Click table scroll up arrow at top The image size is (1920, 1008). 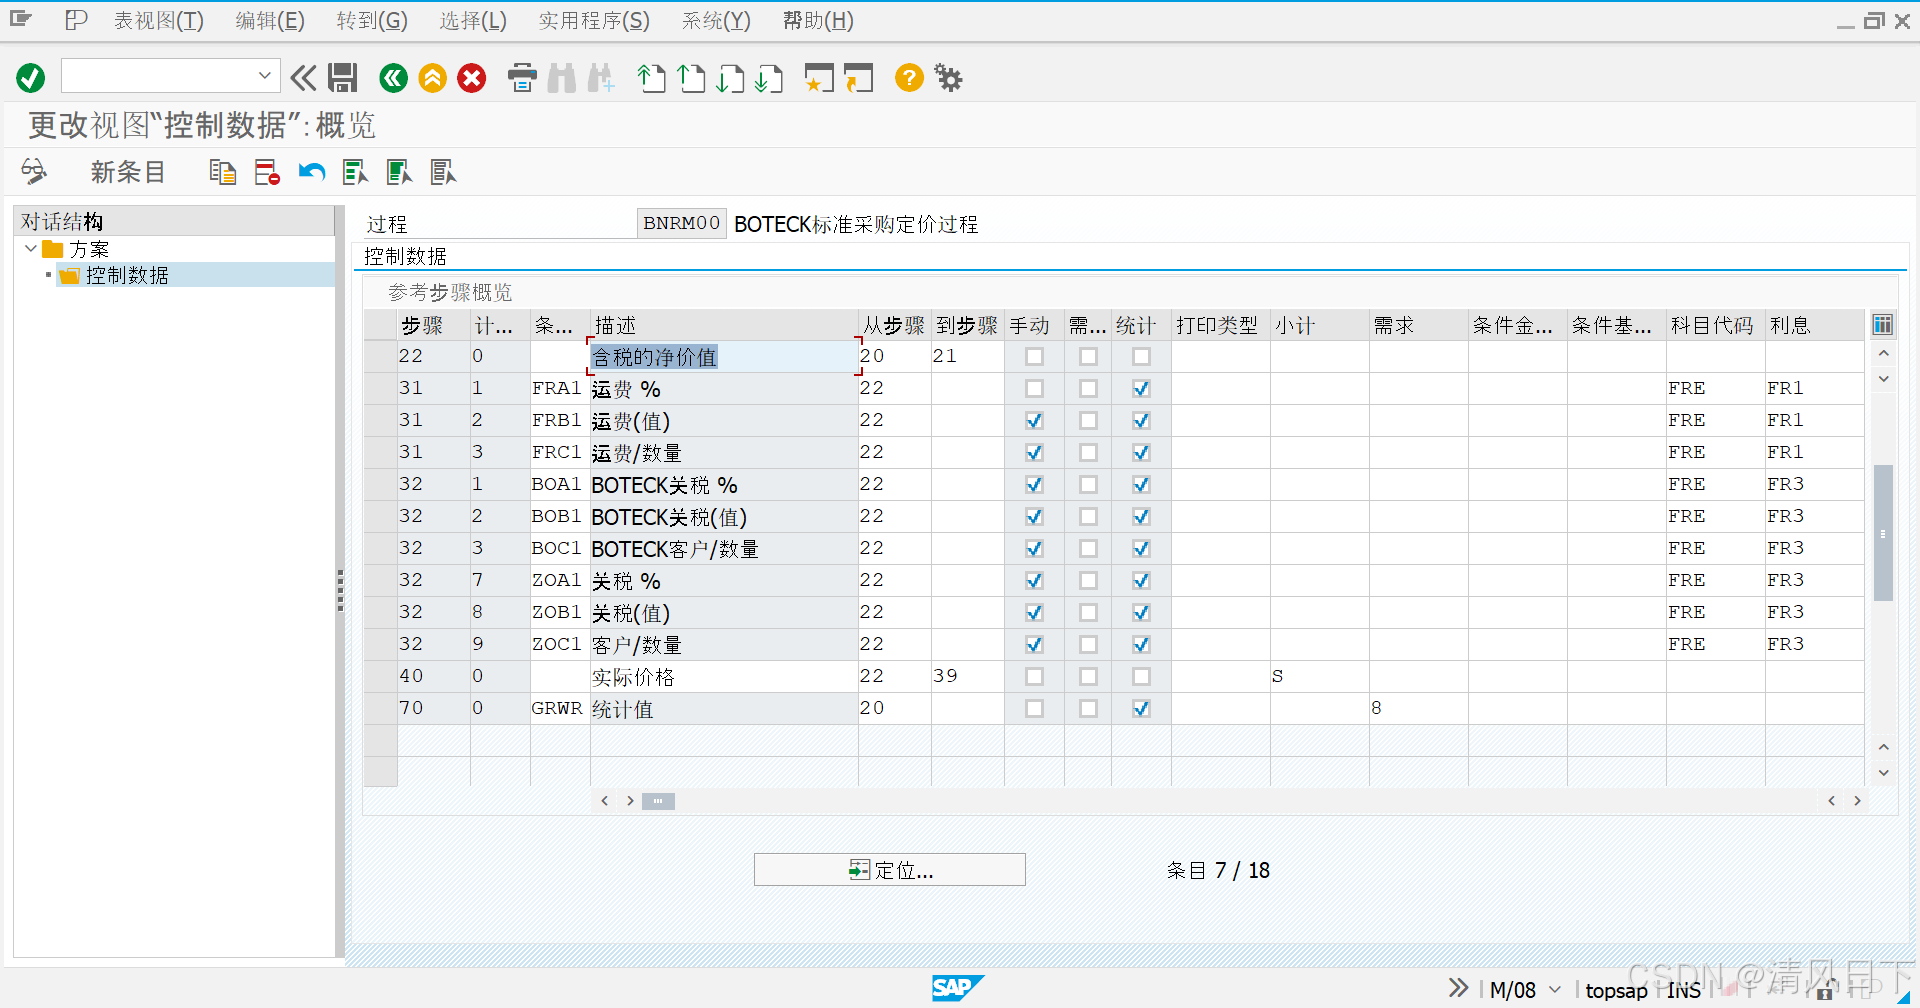1883,353
